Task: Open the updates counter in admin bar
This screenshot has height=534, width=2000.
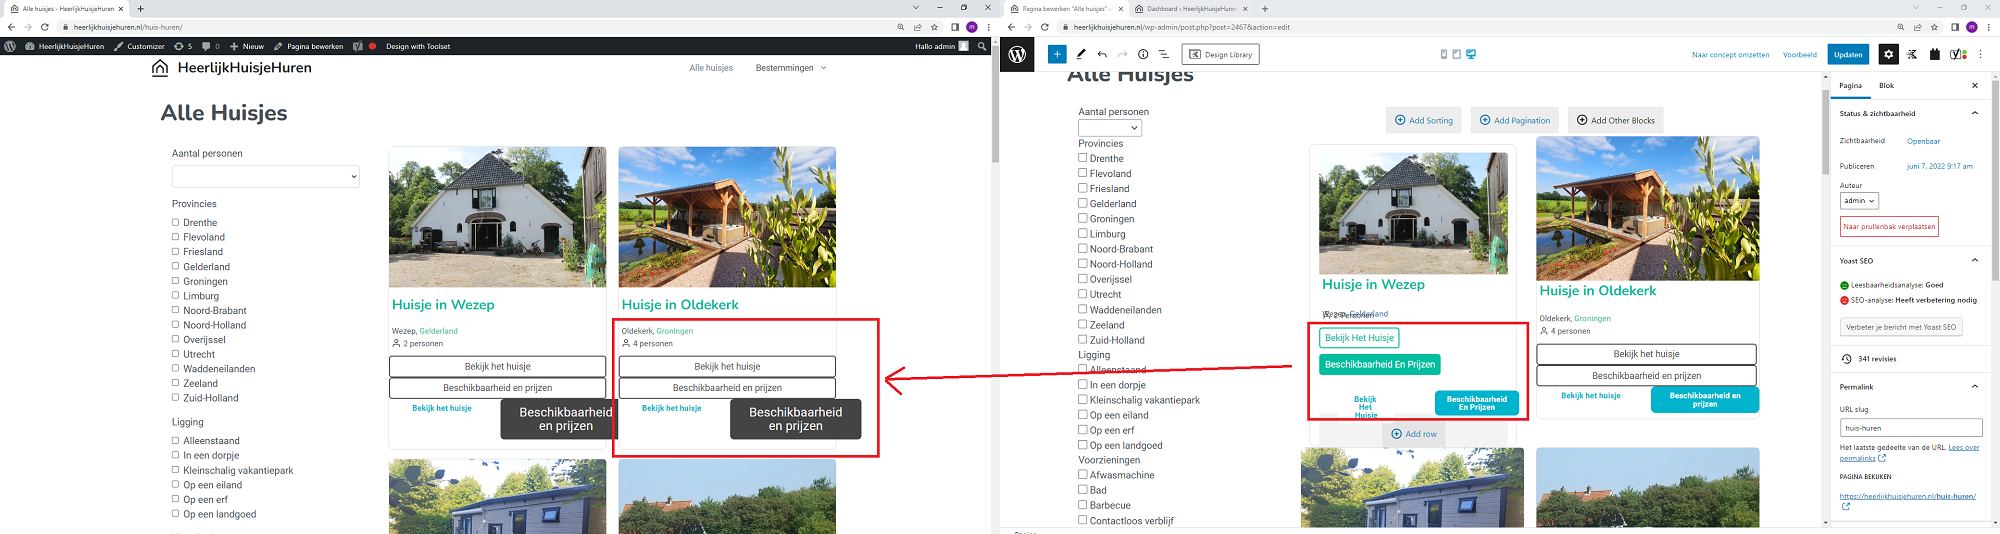Action: click(183, 46)
